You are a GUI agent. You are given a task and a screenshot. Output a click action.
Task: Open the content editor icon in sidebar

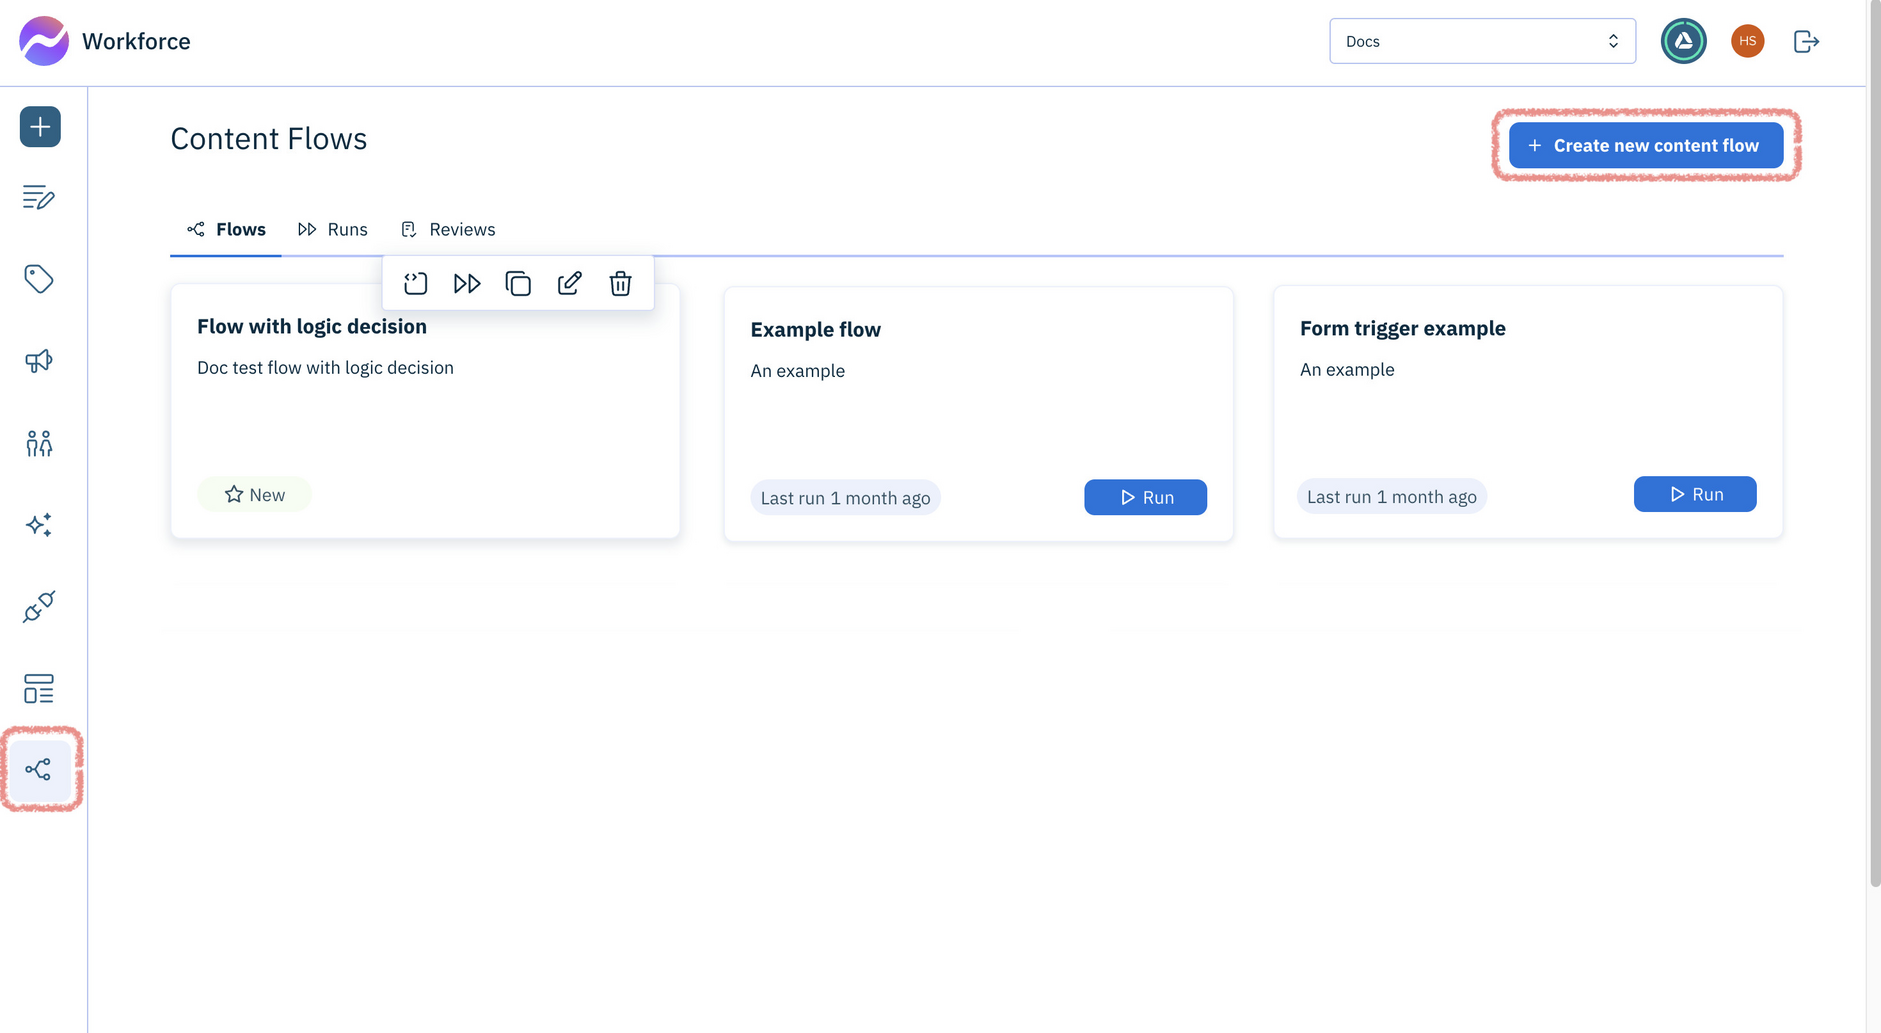(38, 197)
